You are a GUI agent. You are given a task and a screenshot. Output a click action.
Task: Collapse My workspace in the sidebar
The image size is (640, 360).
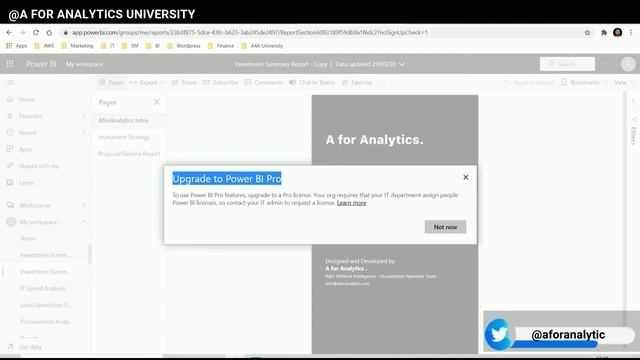(x=83, y=222)
